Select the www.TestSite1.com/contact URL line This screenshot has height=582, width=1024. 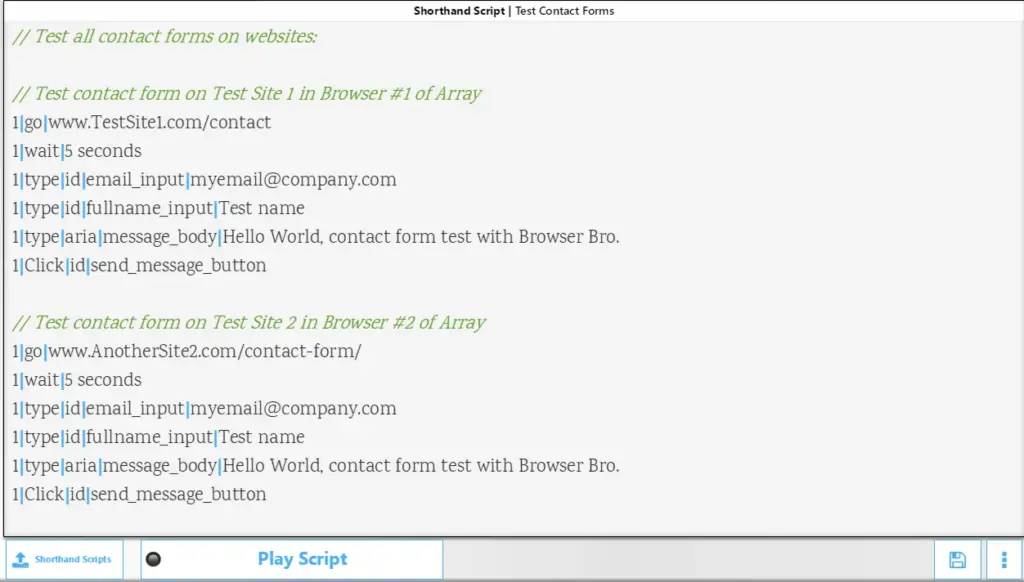click(140, 122)
